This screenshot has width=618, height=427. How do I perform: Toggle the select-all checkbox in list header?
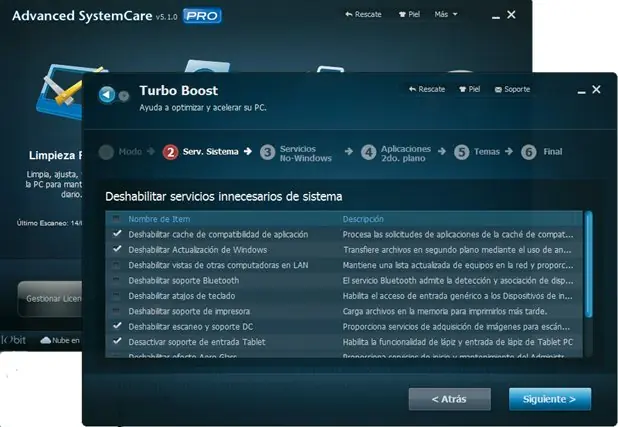pyautogui.click(x=116, y=218)
